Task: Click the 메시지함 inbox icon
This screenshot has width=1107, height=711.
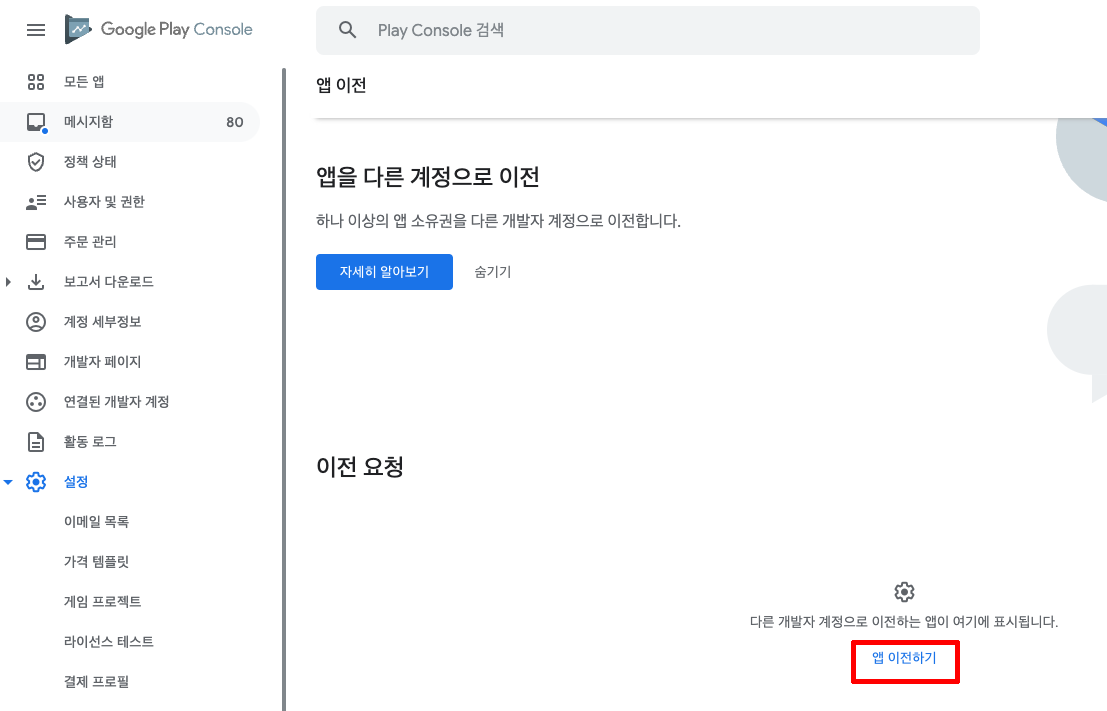Action: (36, 122)
